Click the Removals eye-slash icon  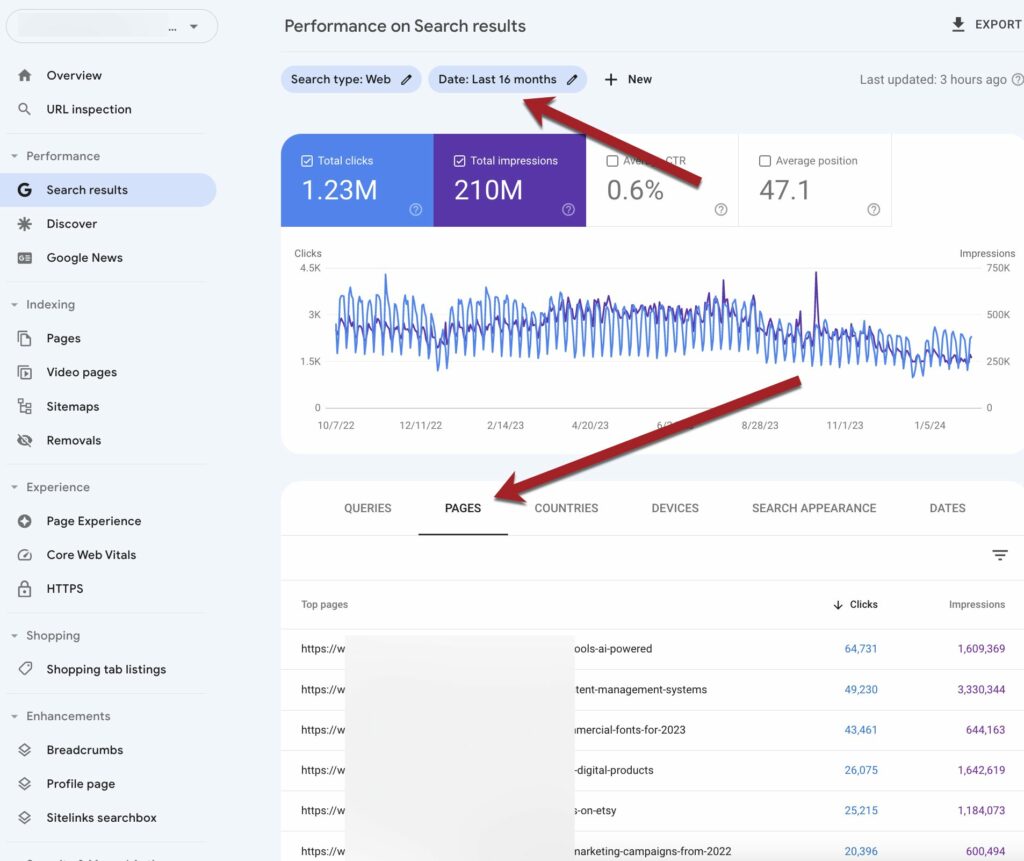[25, 441]
